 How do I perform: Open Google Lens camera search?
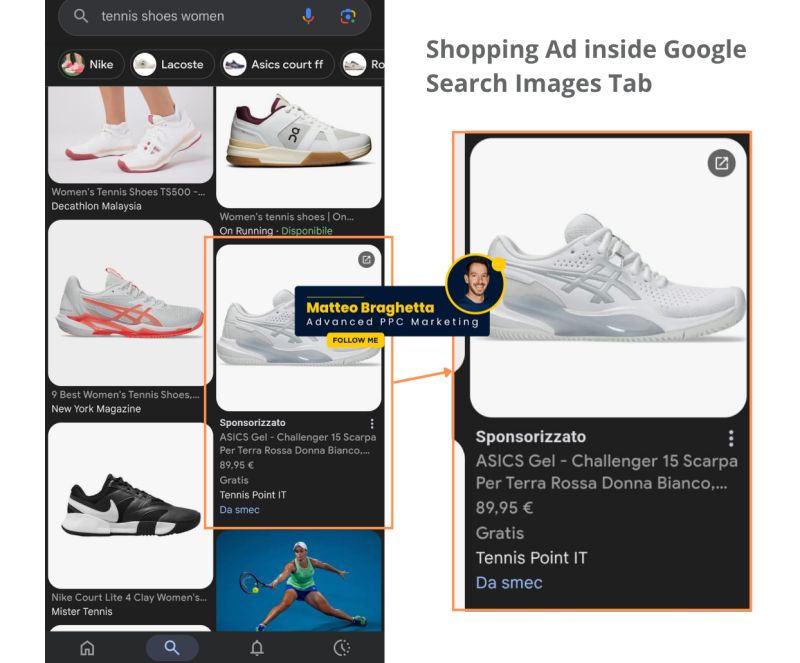(347, 16)
